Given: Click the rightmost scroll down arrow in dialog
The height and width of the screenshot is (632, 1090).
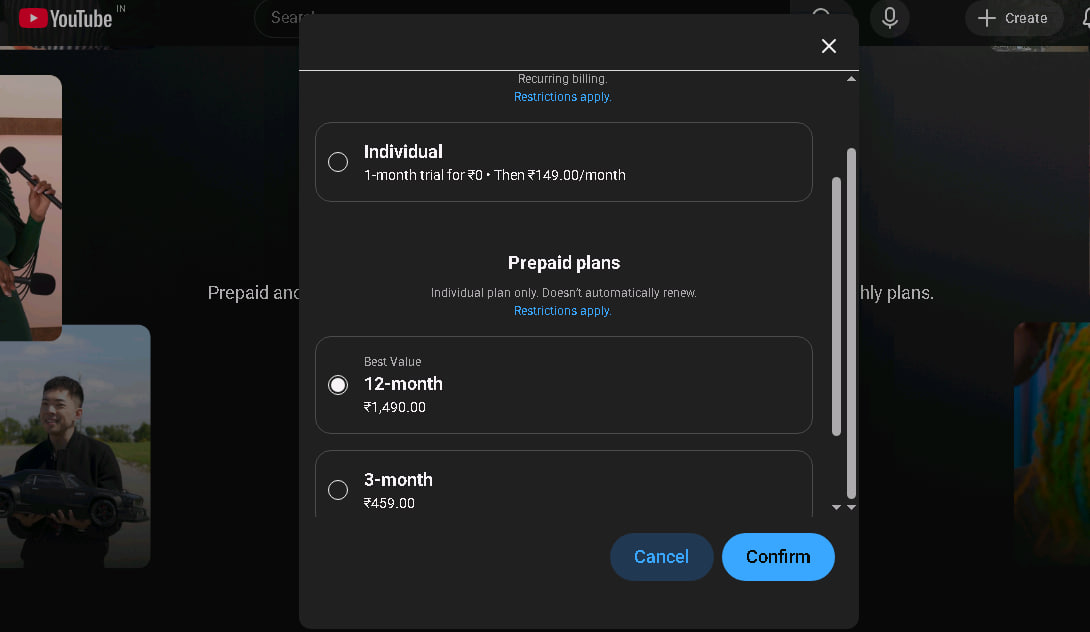Looking at the screenshot, I should (x=851, y=507).
